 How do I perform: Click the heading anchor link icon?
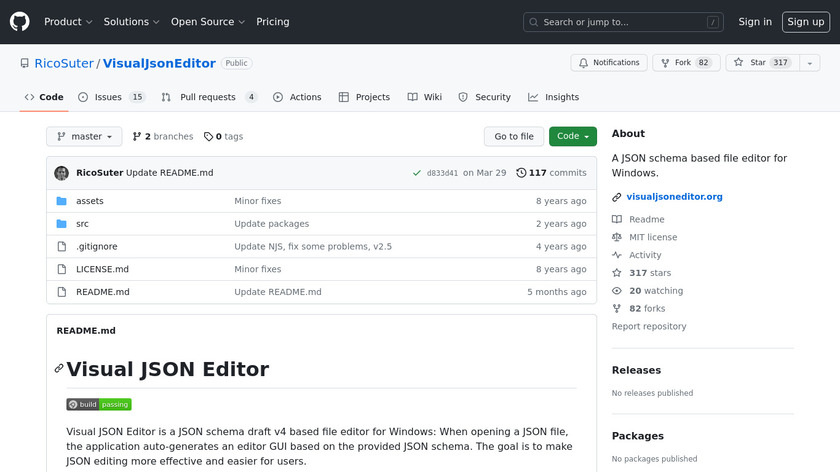pos(59,369)
